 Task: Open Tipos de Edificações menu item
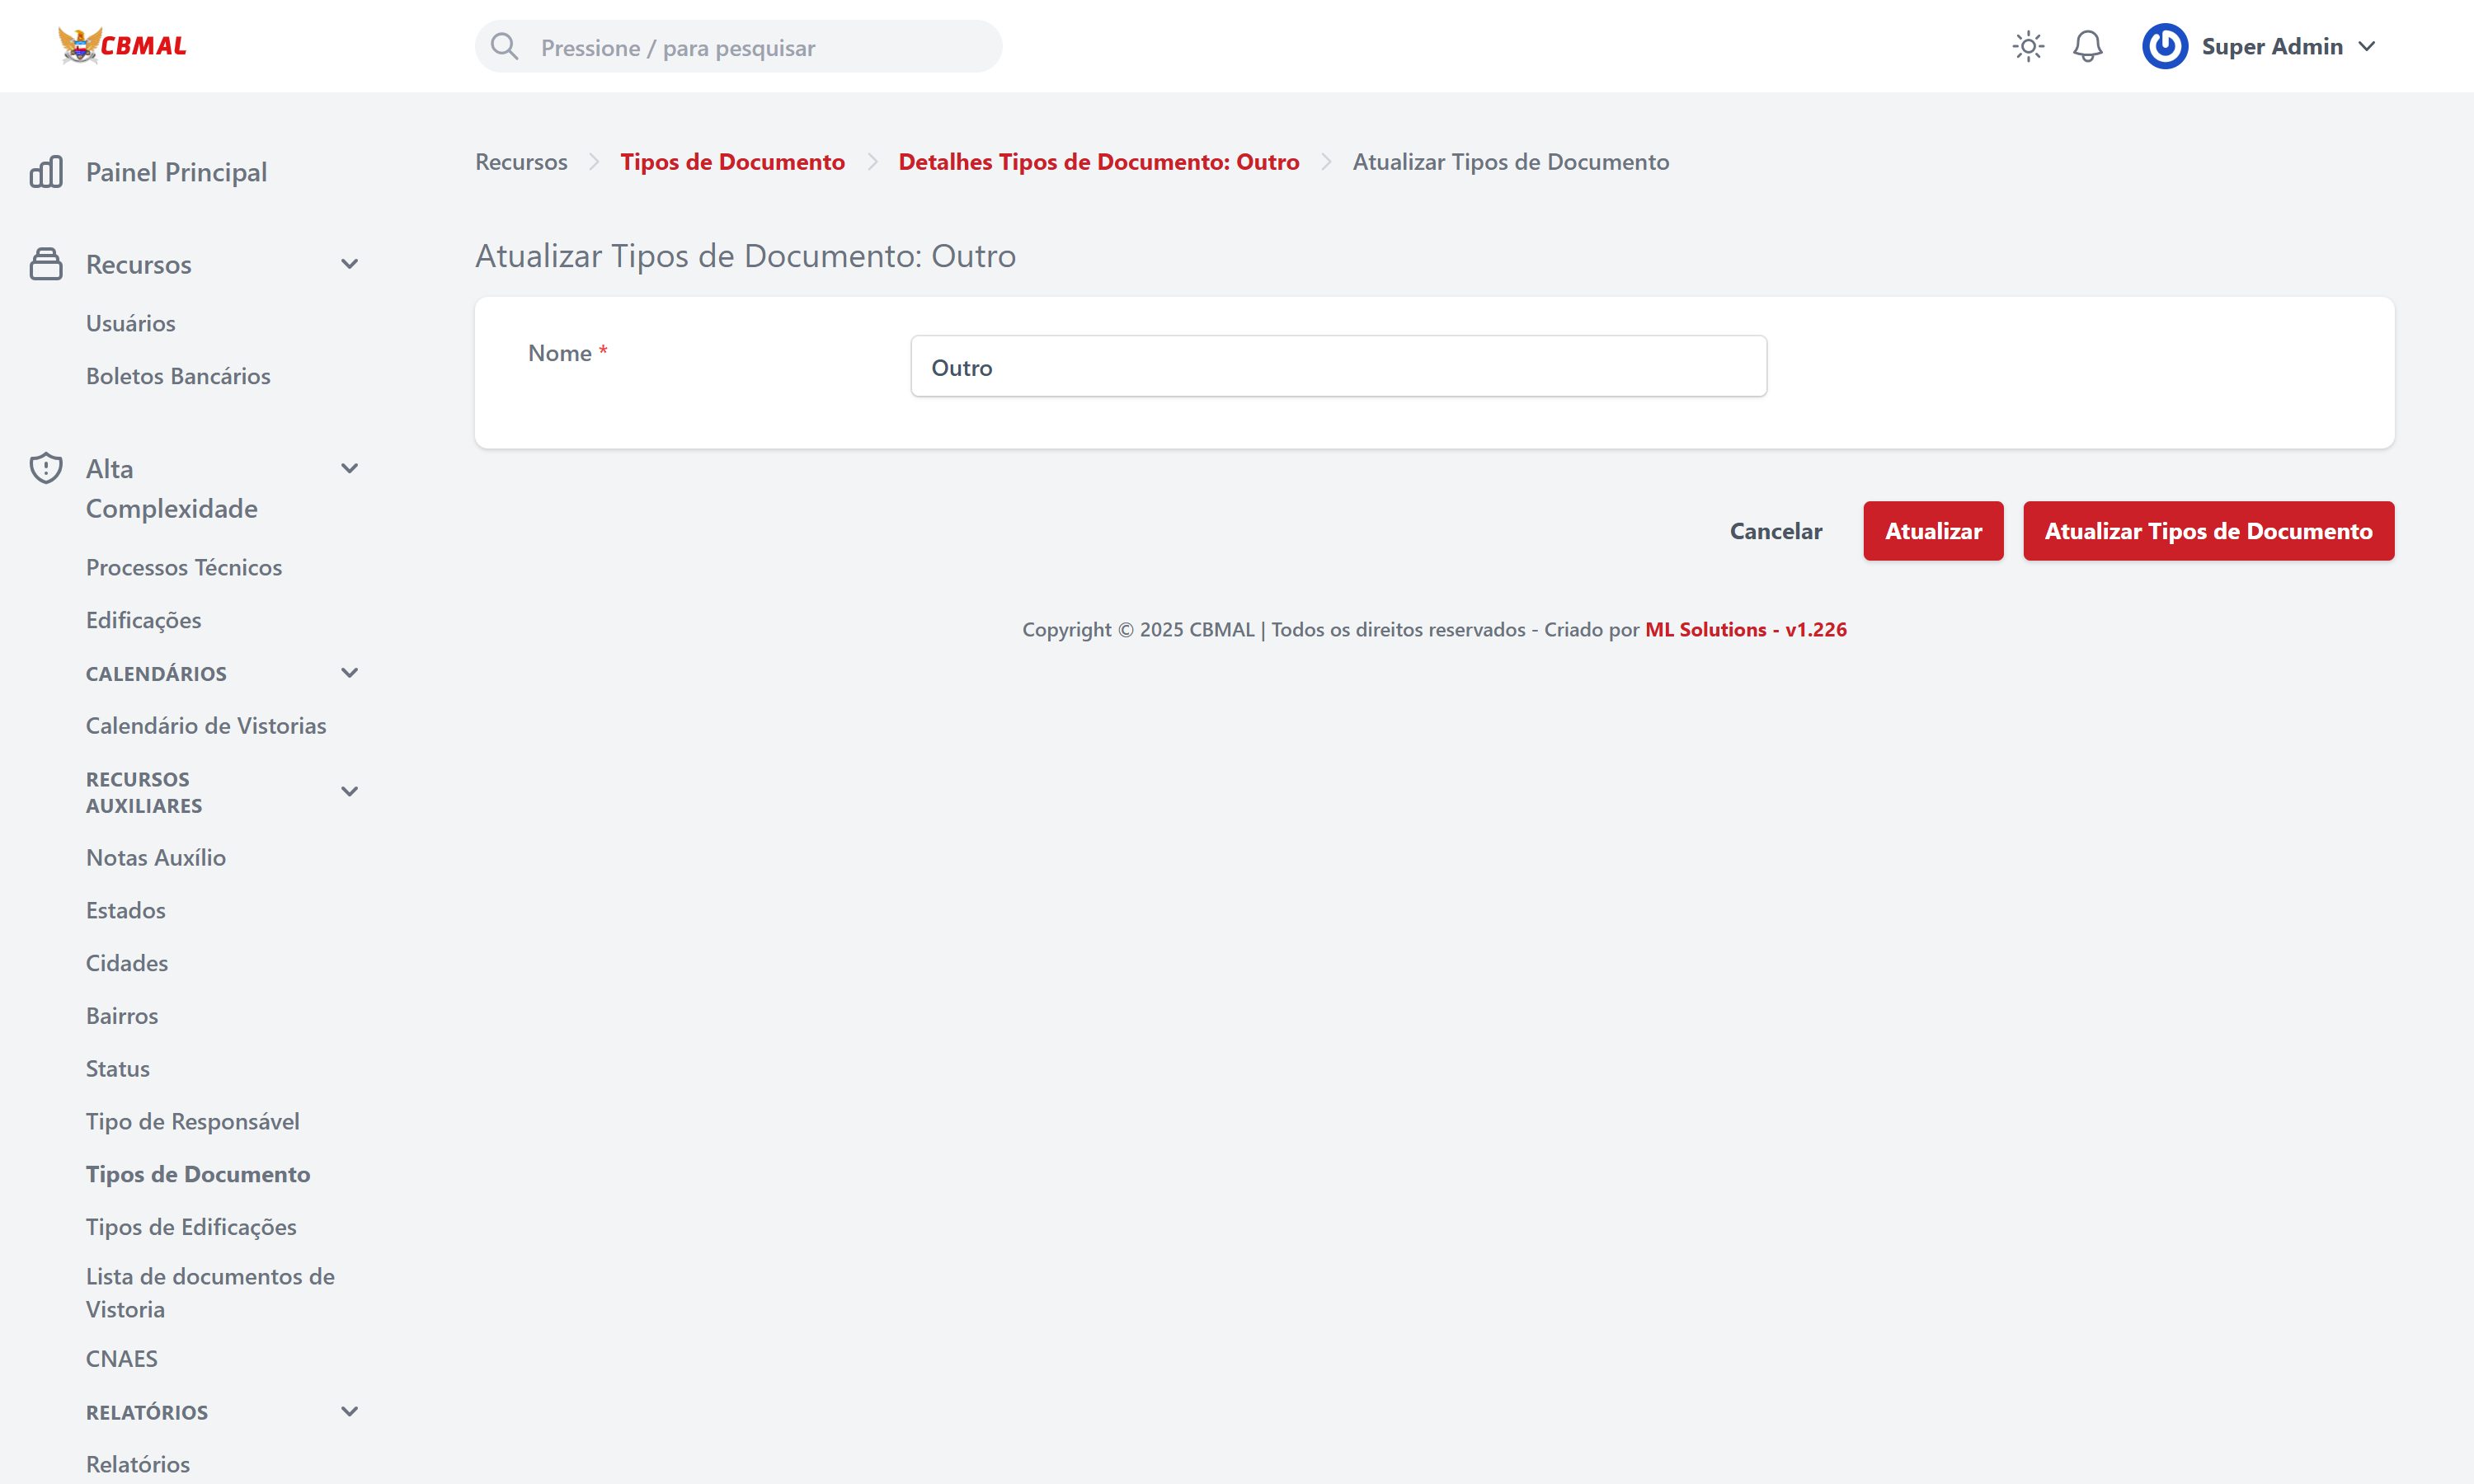(x=191, y=1227)
